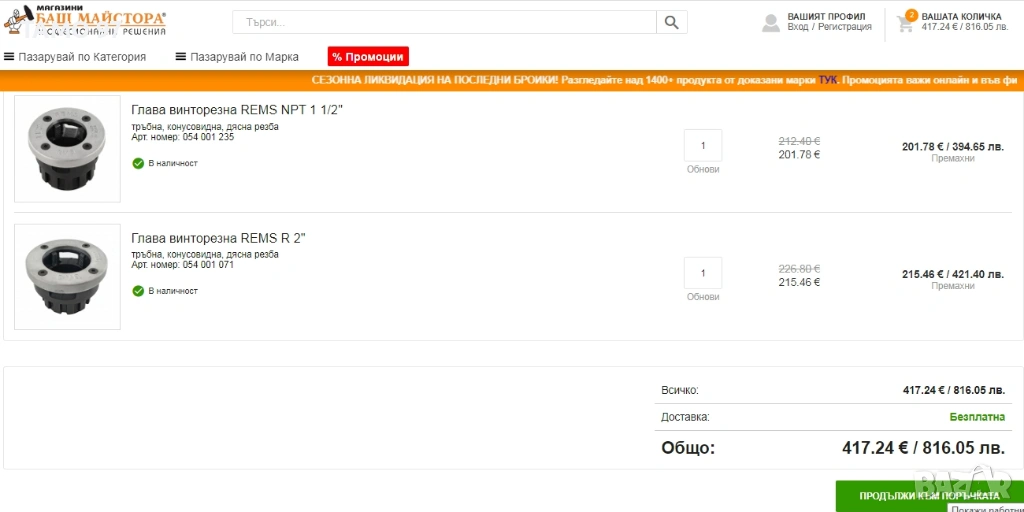Click the hamburger icon beside Пазарувай по Марка
This screenshot has height=512, width=1024.
pos(181,57)
